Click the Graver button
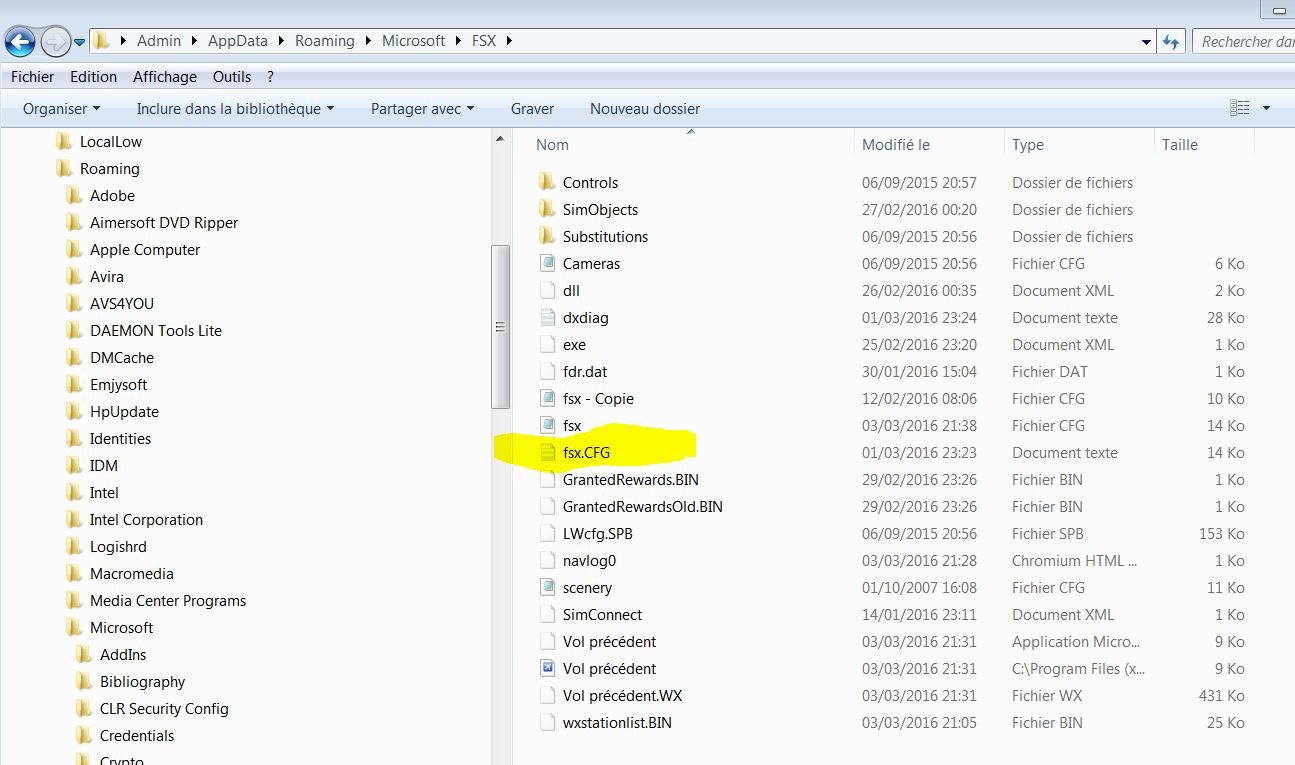Image resolution: width=1295 pixels, height=765 pixels. [x=532, y=108]
